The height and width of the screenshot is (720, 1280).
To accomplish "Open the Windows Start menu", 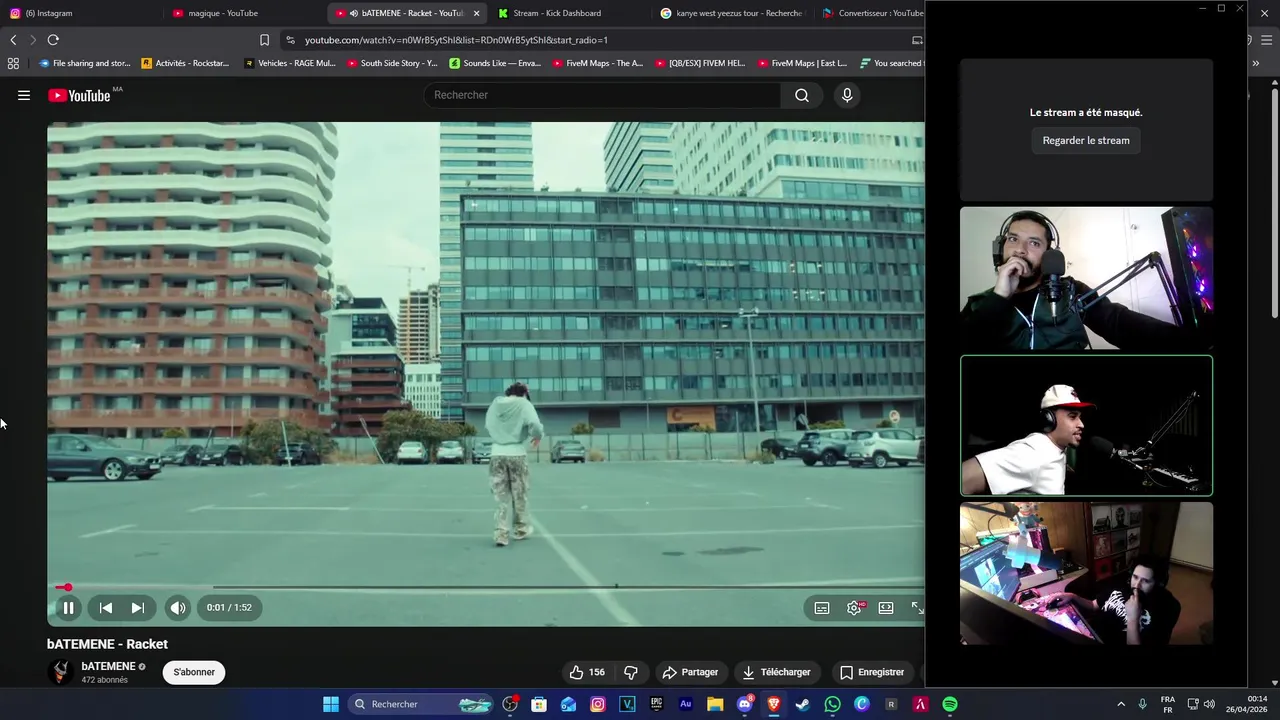I will pos(331,704).
